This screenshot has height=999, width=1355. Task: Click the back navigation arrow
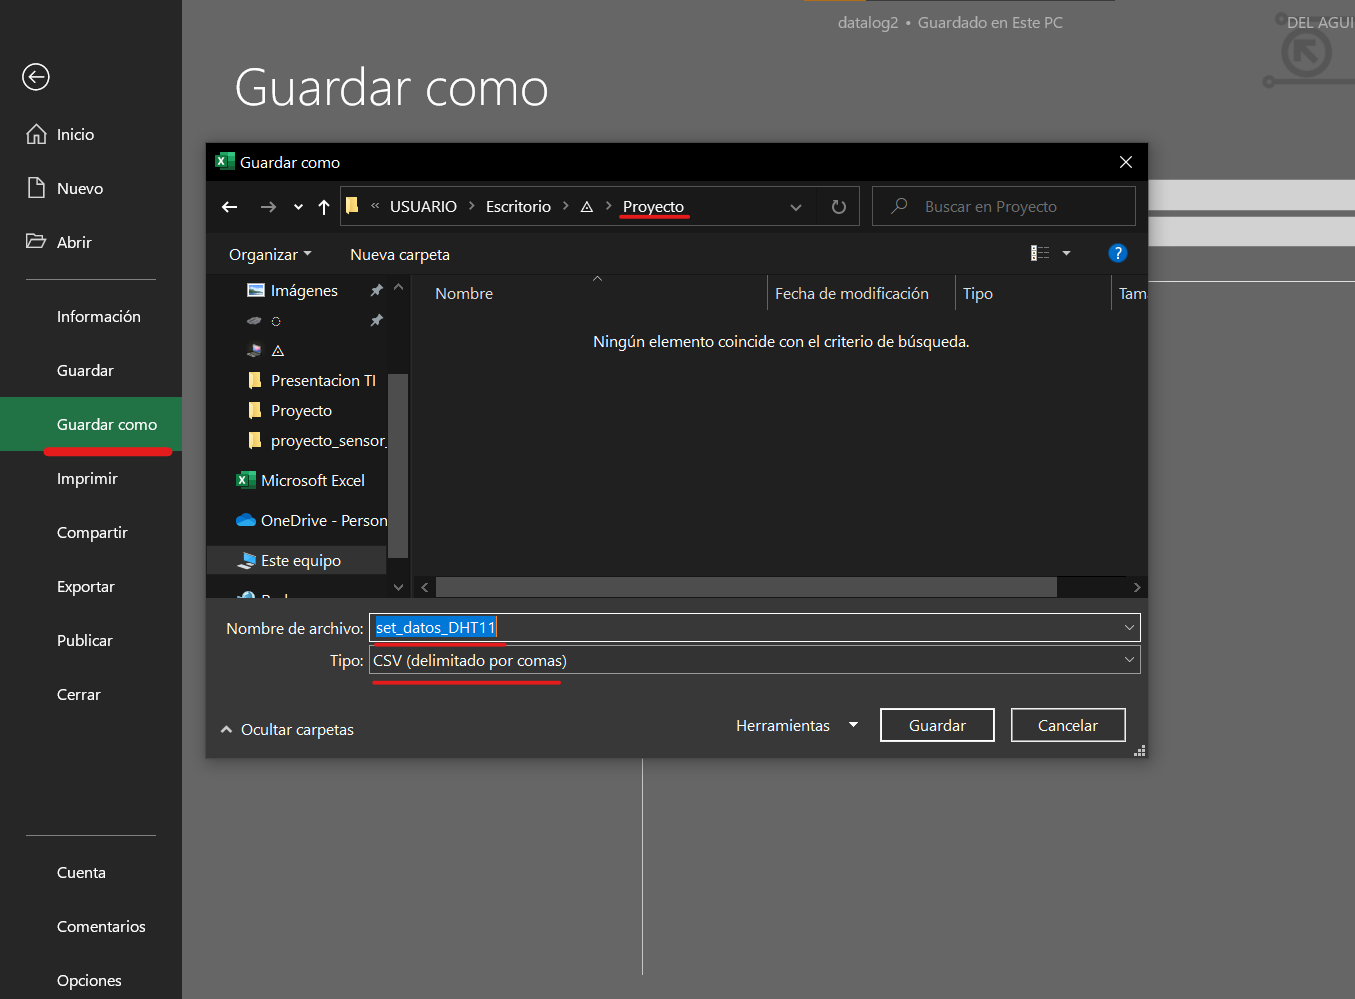229,206
